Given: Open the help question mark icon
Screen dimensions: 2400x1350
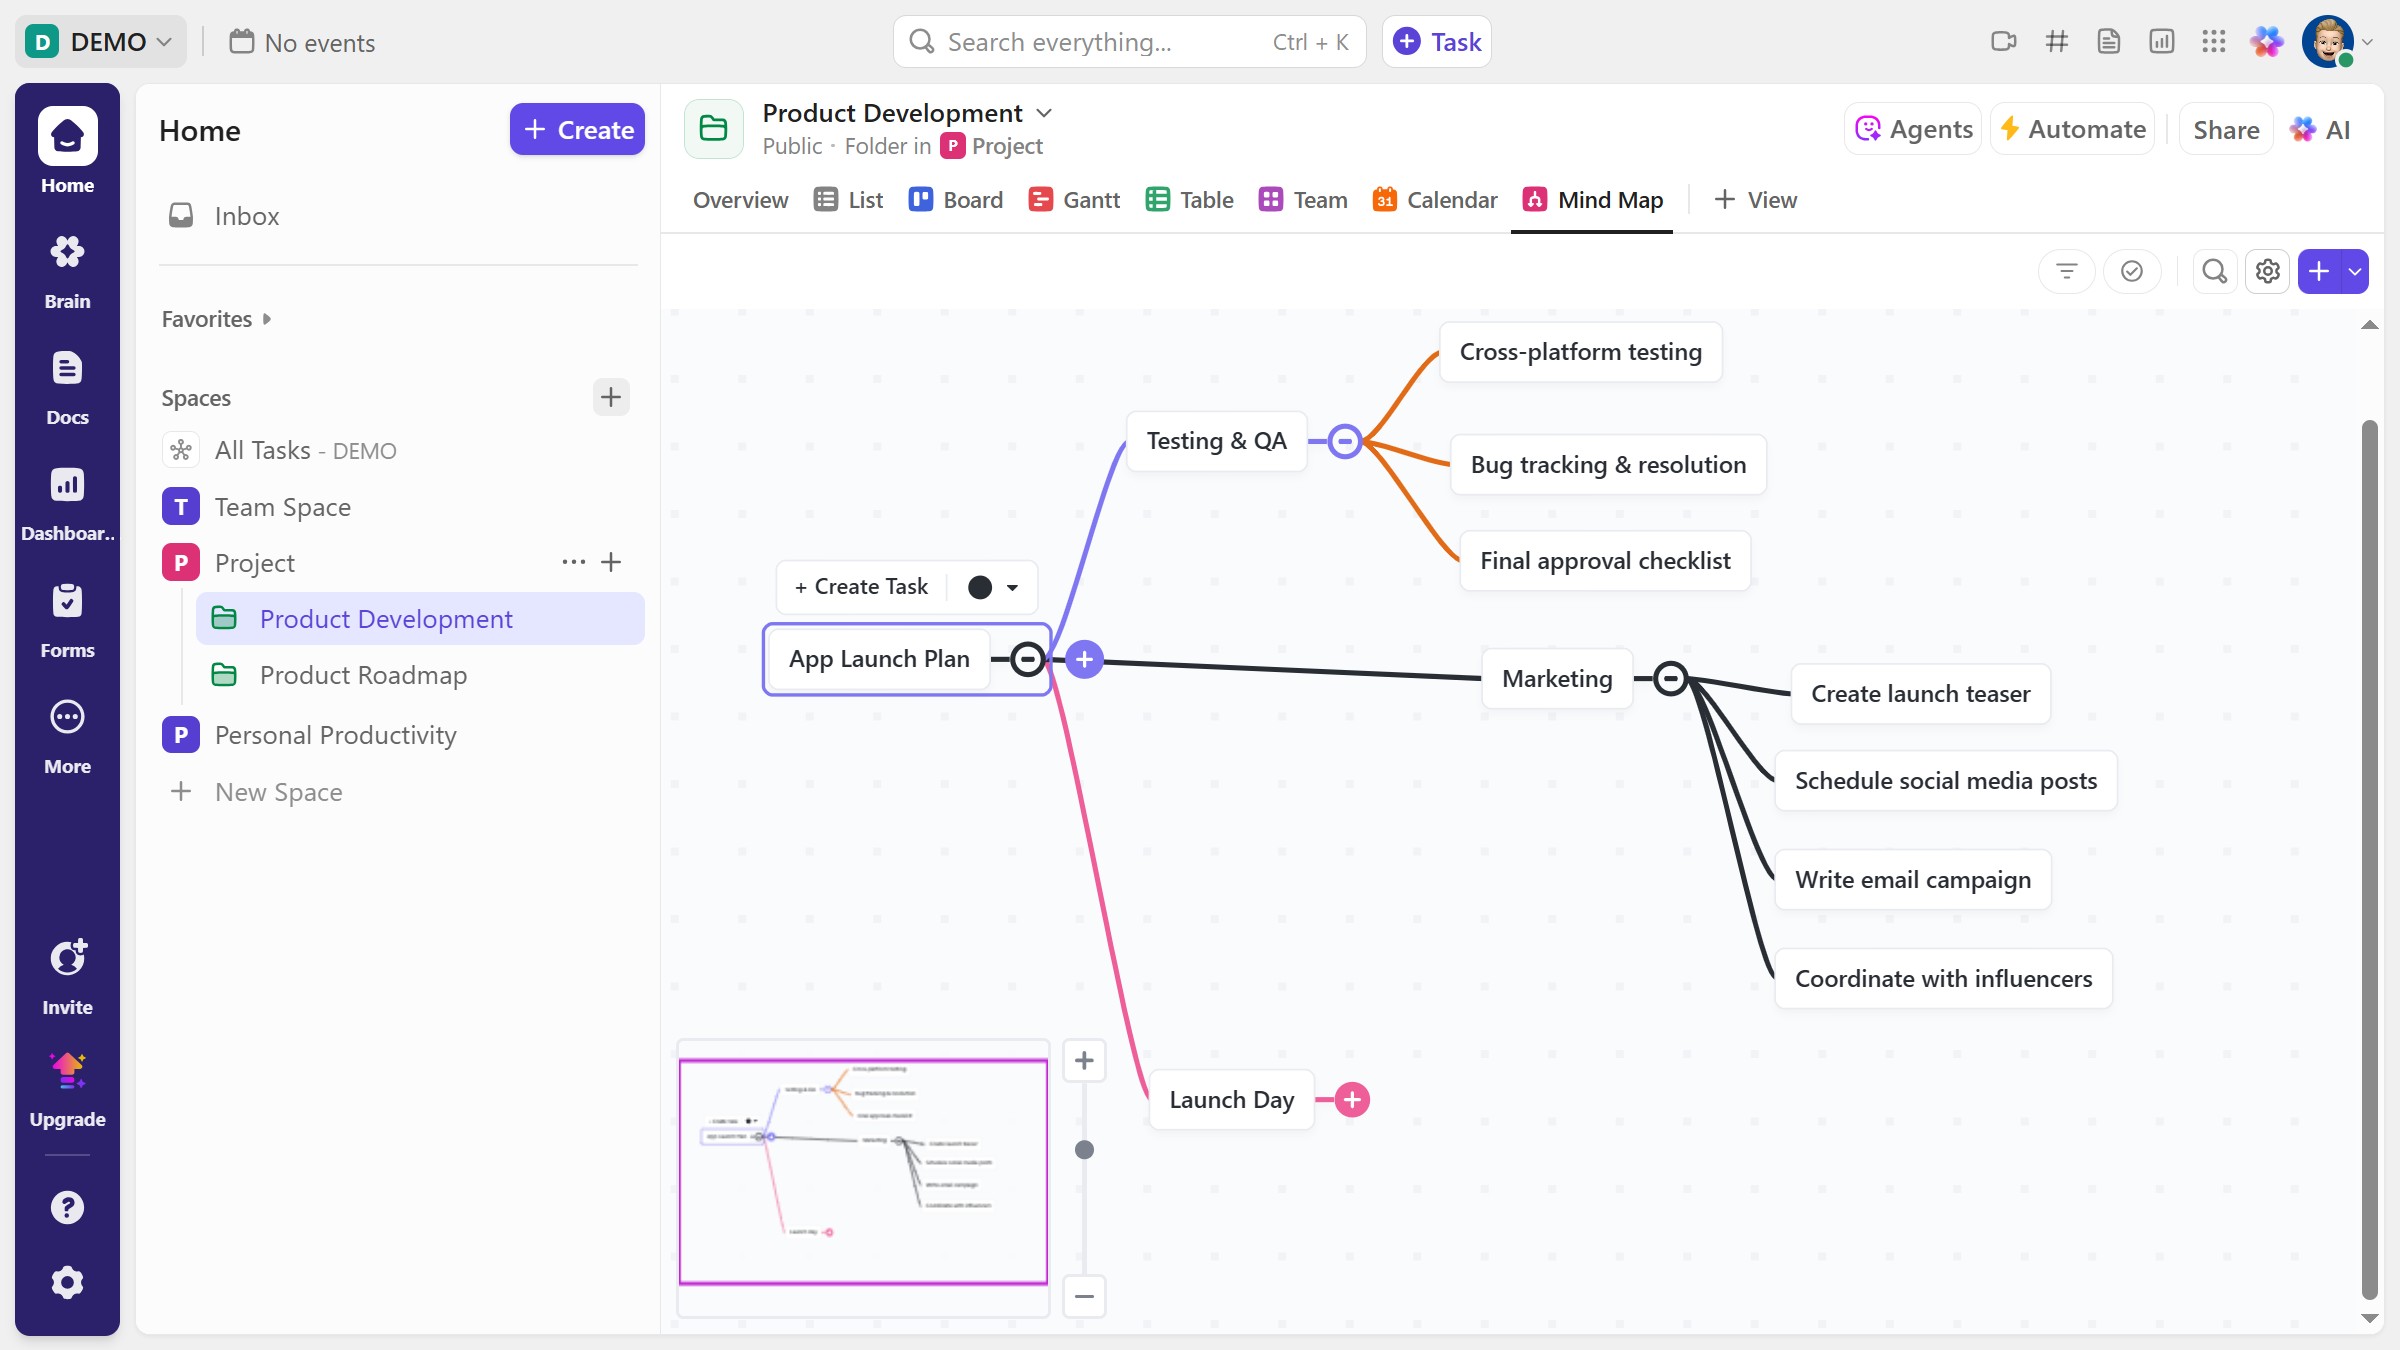Looking at the screenshot, I should click(67, 1207).
